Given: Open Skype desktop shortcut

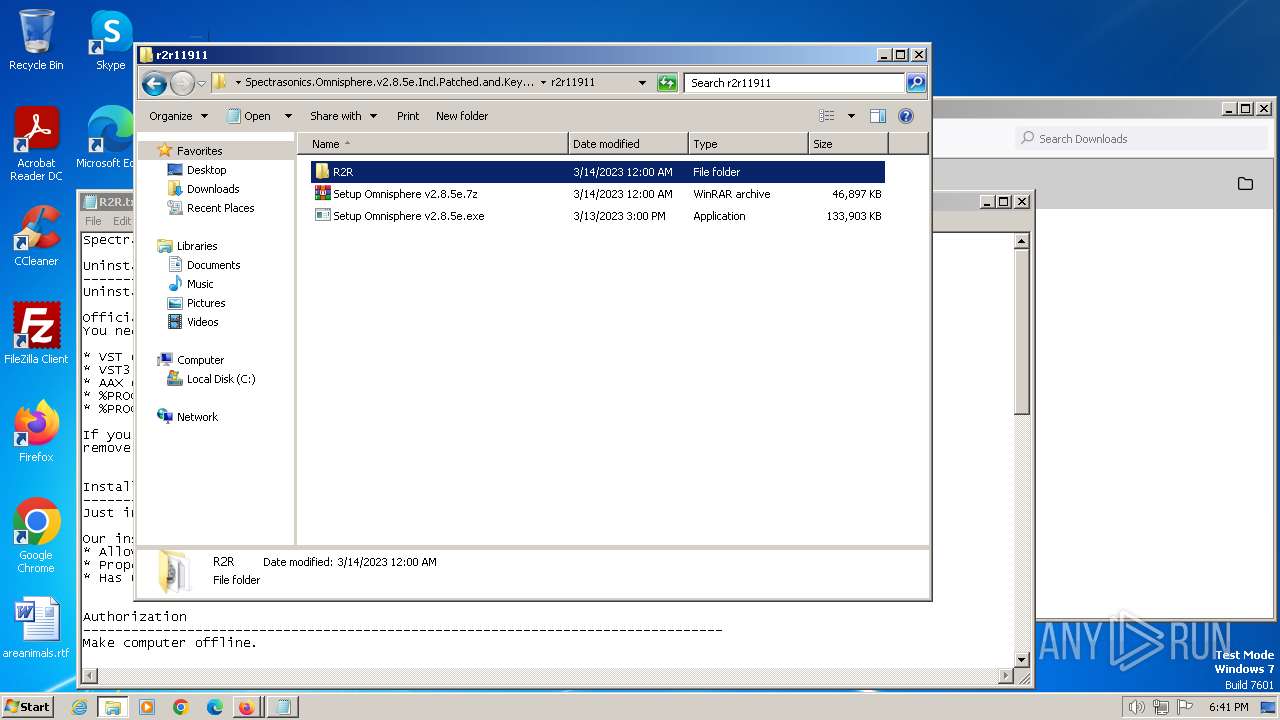Looking at the screenshot, I should pyautogui.click(x=110, y=40).
